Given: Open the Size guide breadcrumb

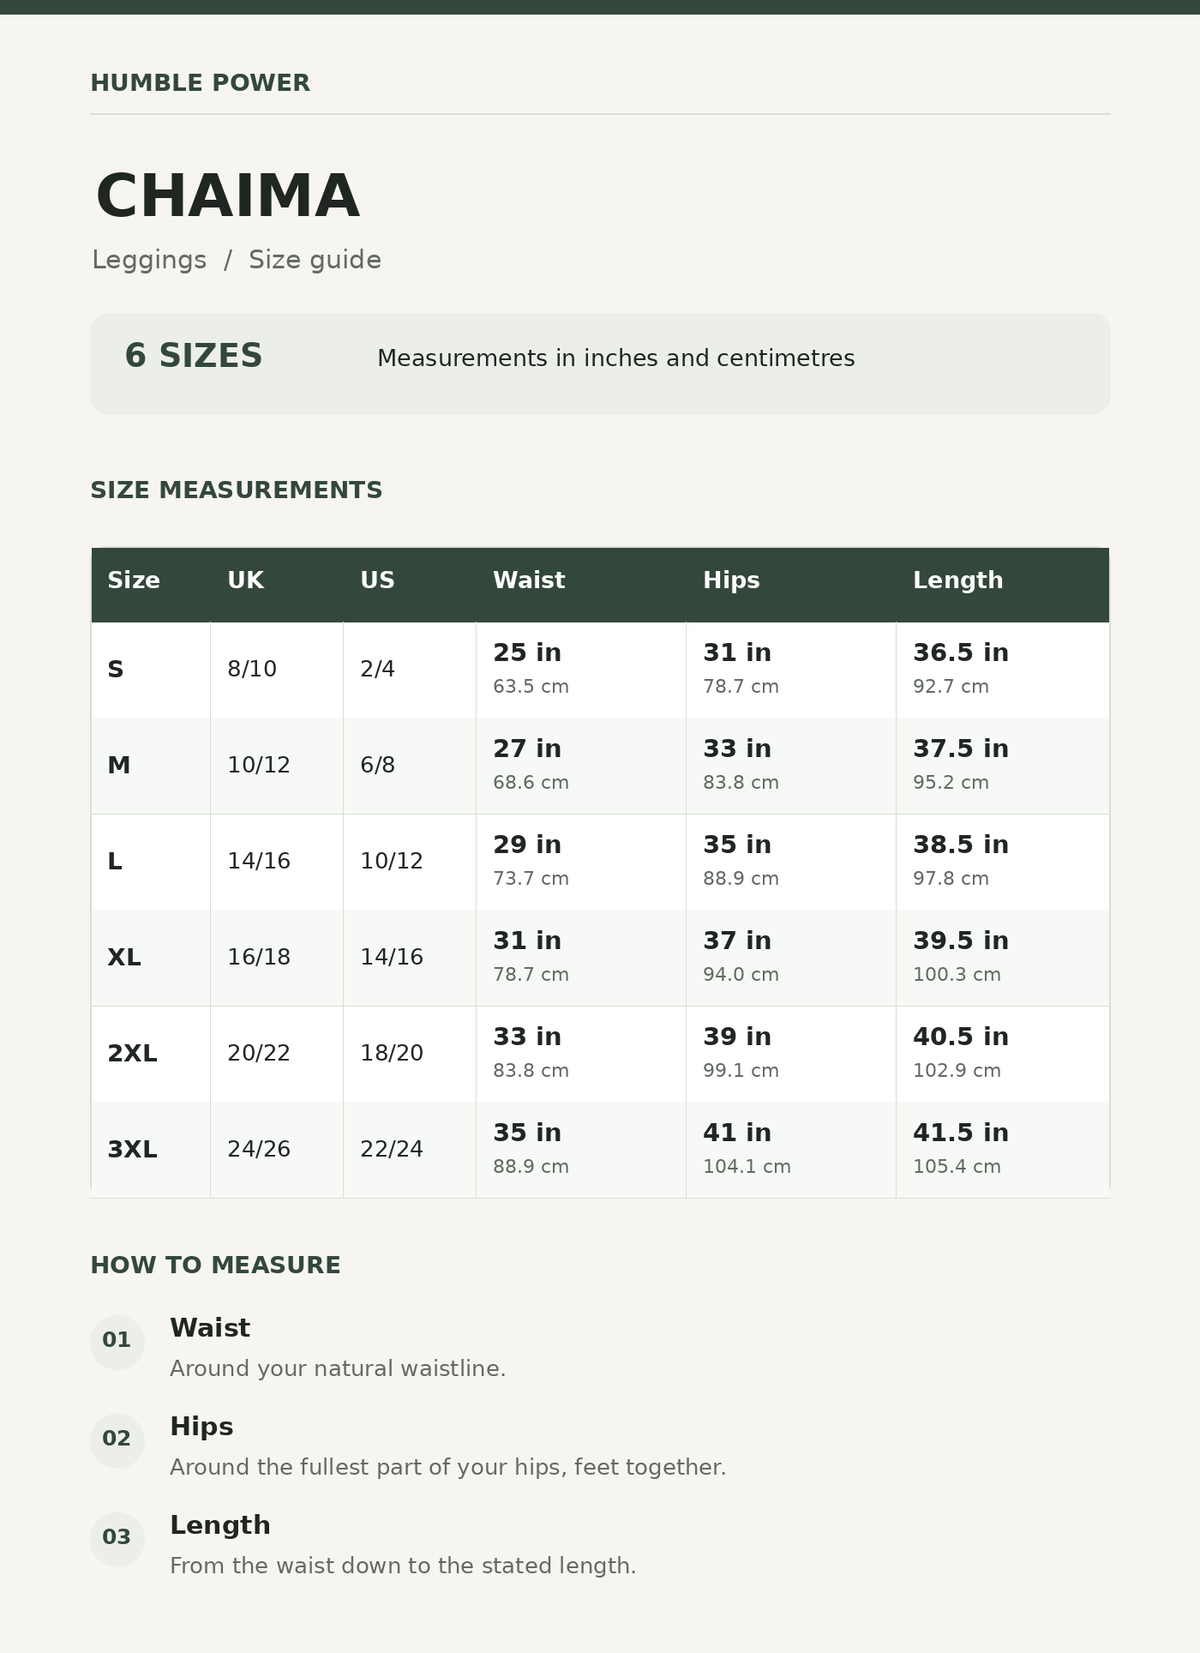Looking at the screenshot, I should 315,260.
